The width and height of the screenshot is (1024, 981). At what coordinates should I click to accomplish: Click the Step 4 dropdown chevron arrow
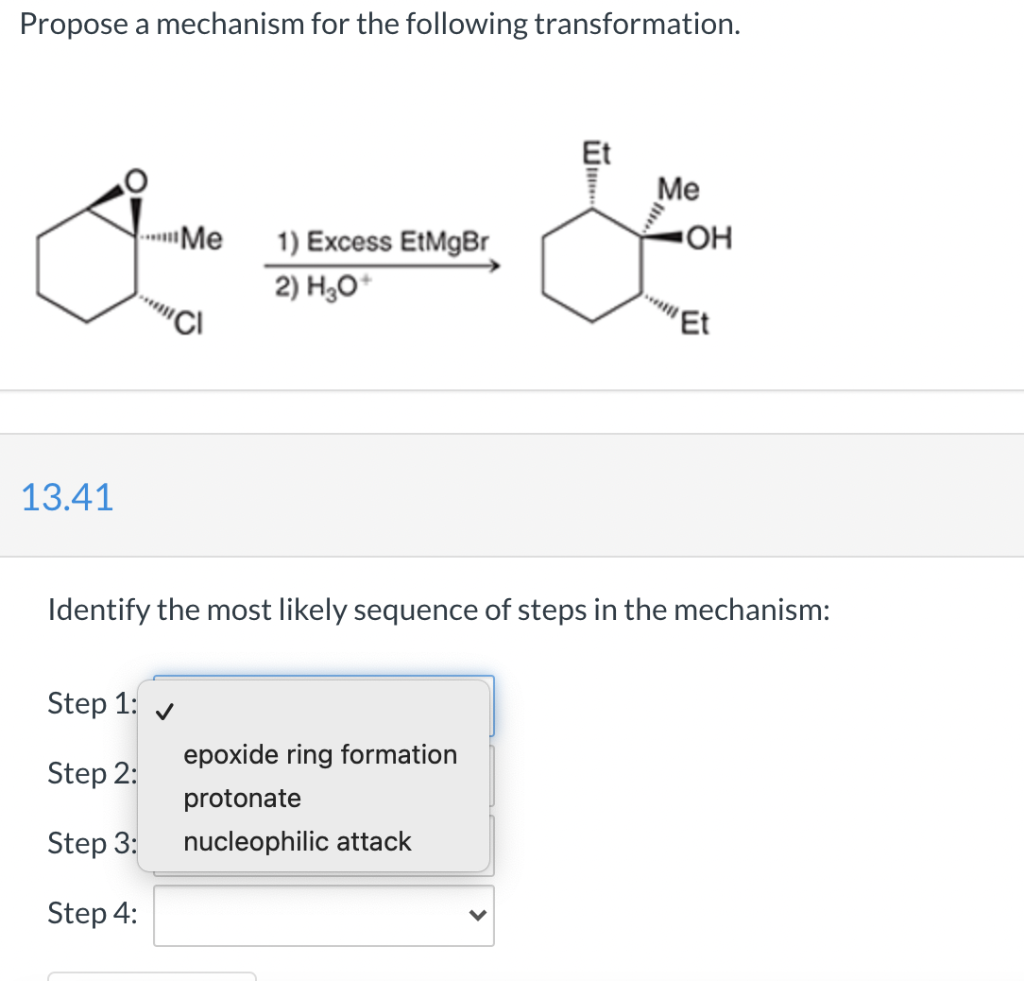[478, 914]
